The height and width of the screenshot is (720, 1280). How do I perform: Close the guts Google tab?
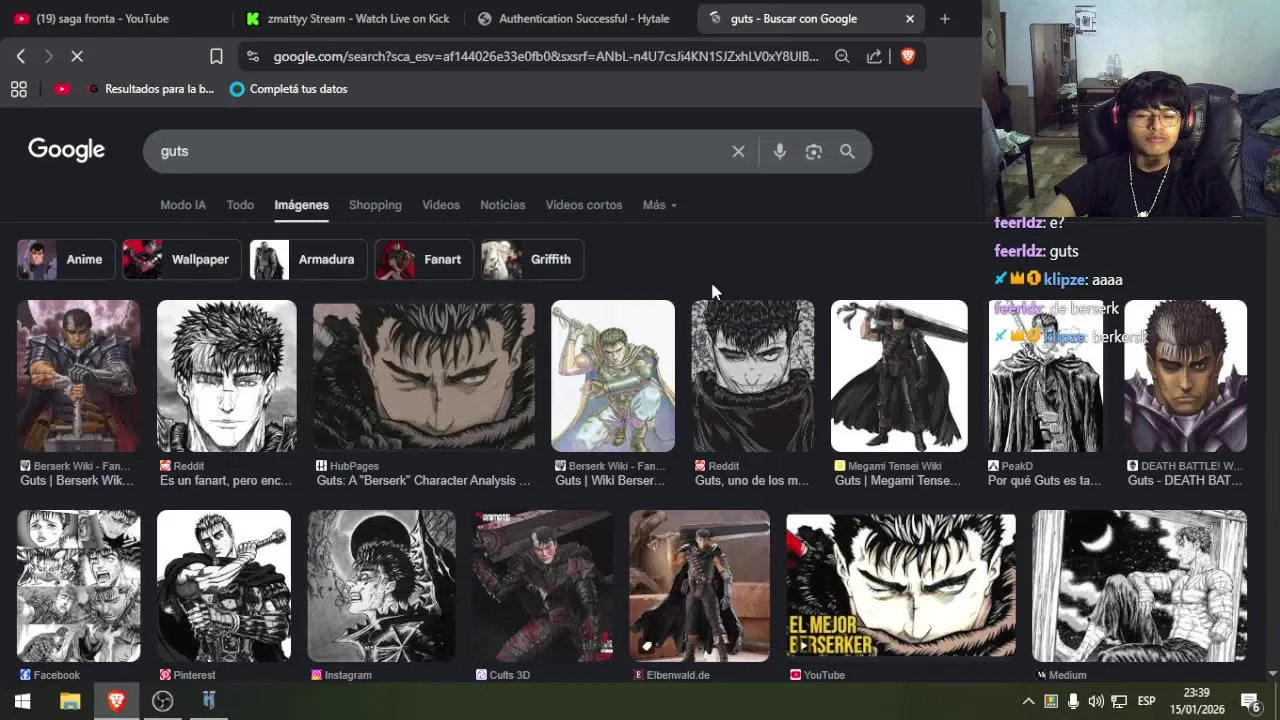[910, 18]
